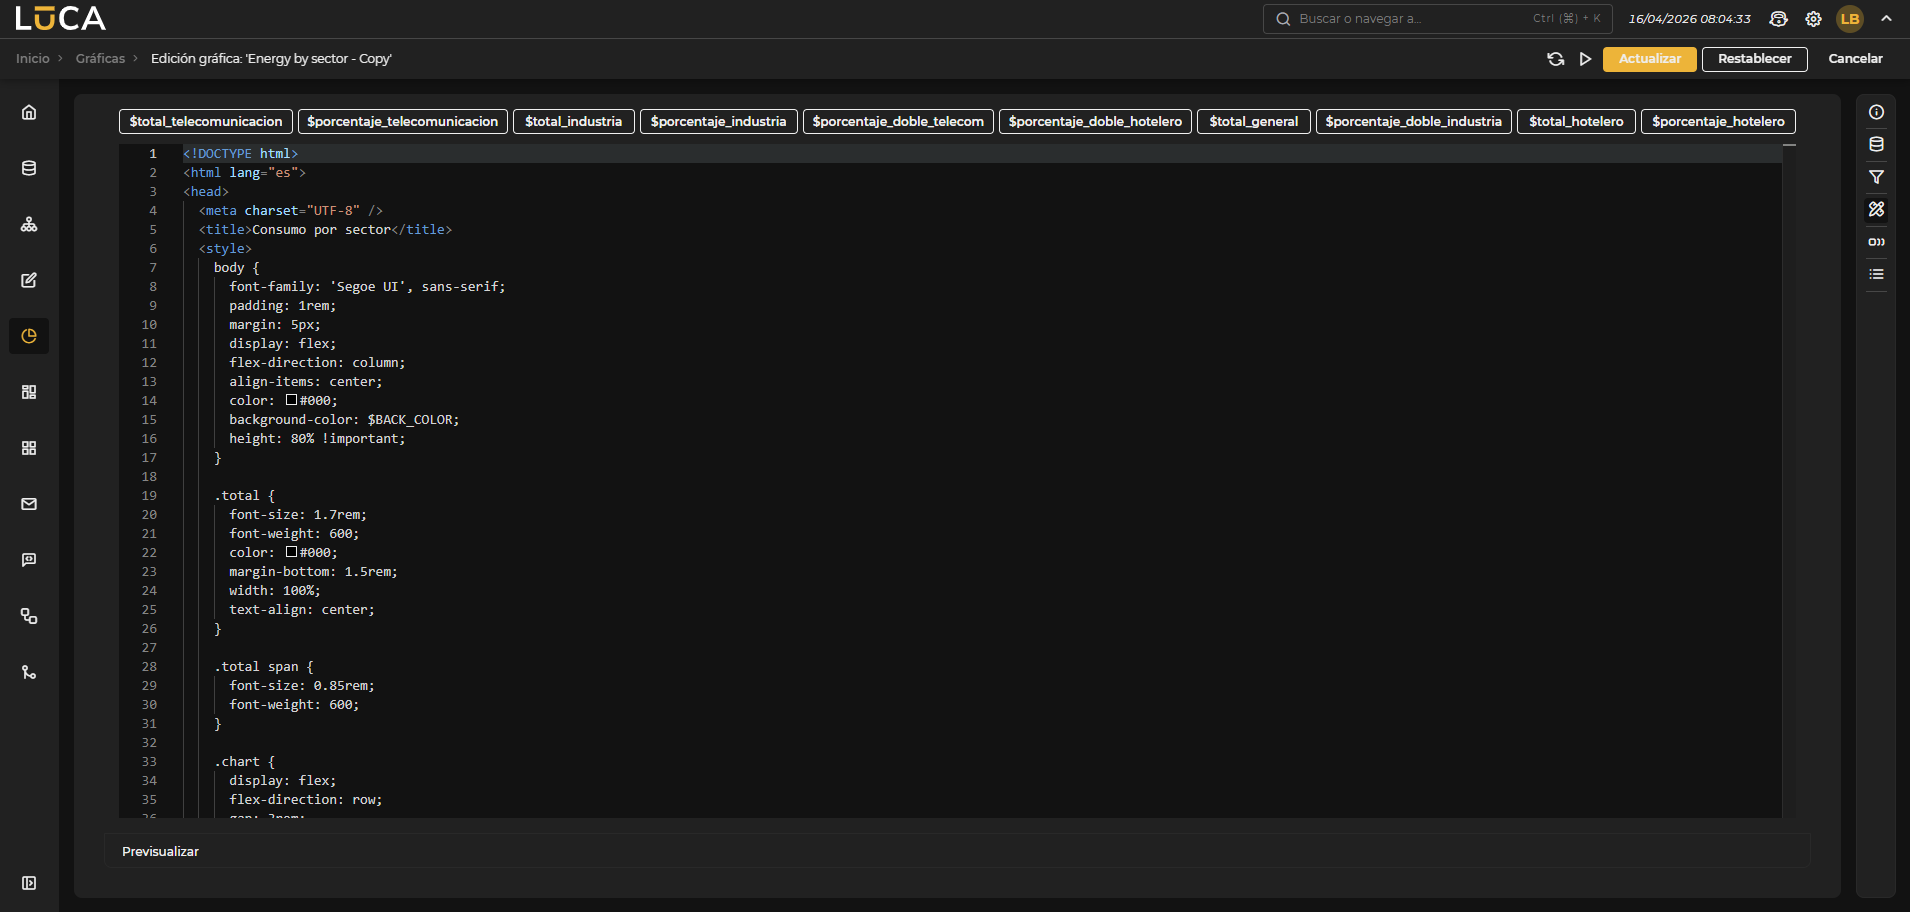Click 'text-align: center;' code line
The height and width of the screenshot is (912, 1910).
tap(302, 610)
